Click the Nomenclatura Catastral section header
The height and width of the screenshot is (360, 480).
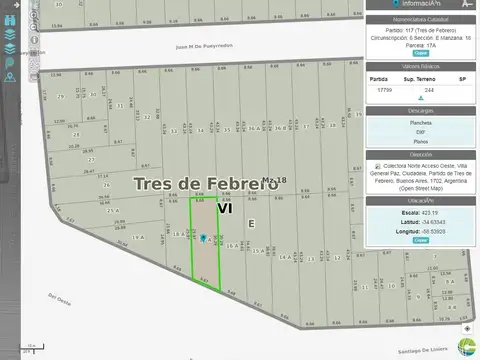pyautogui.click(x=421, y=20)
